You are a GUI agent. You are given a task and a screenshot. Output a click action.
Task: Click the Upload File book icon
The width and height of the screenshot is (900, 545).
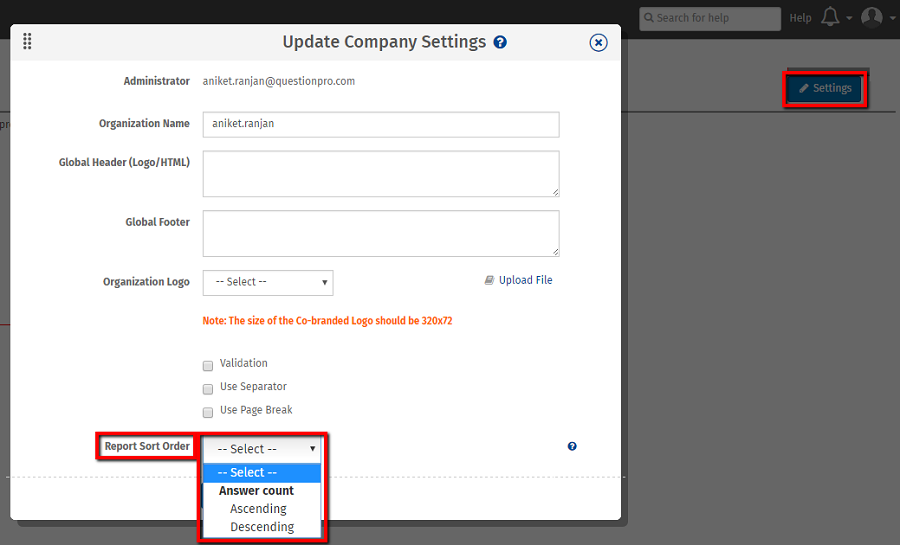489,280
